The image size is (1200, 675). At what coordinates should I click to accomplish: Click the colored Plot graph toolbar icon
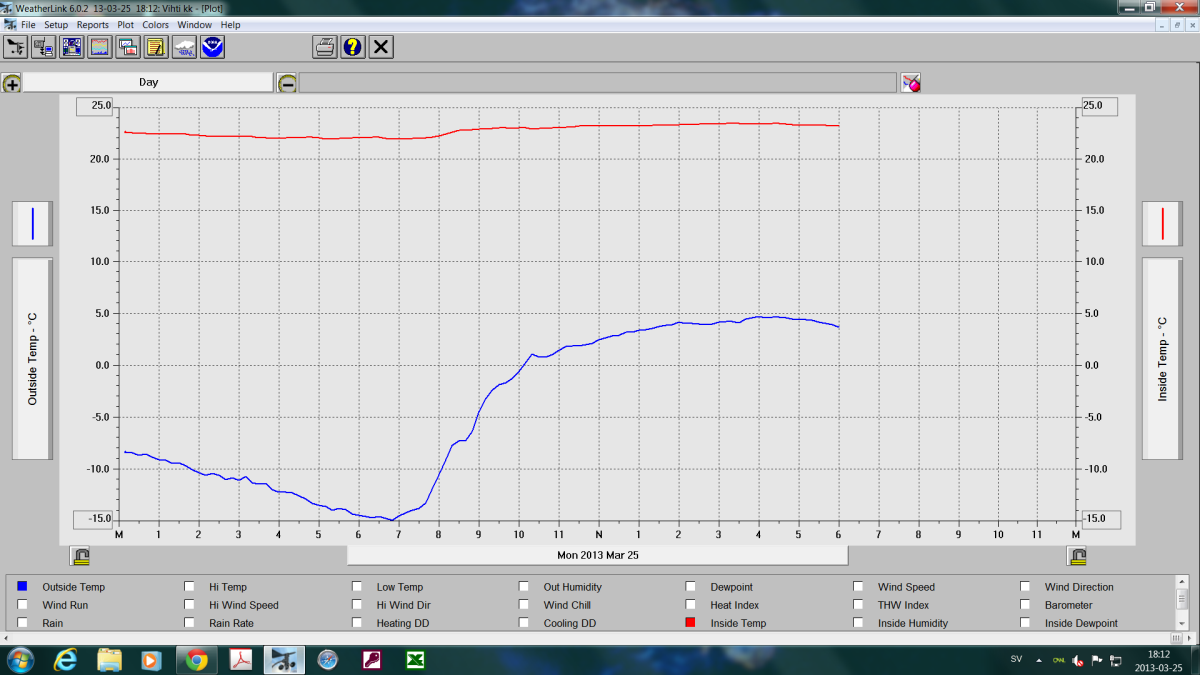pos(100,47)
